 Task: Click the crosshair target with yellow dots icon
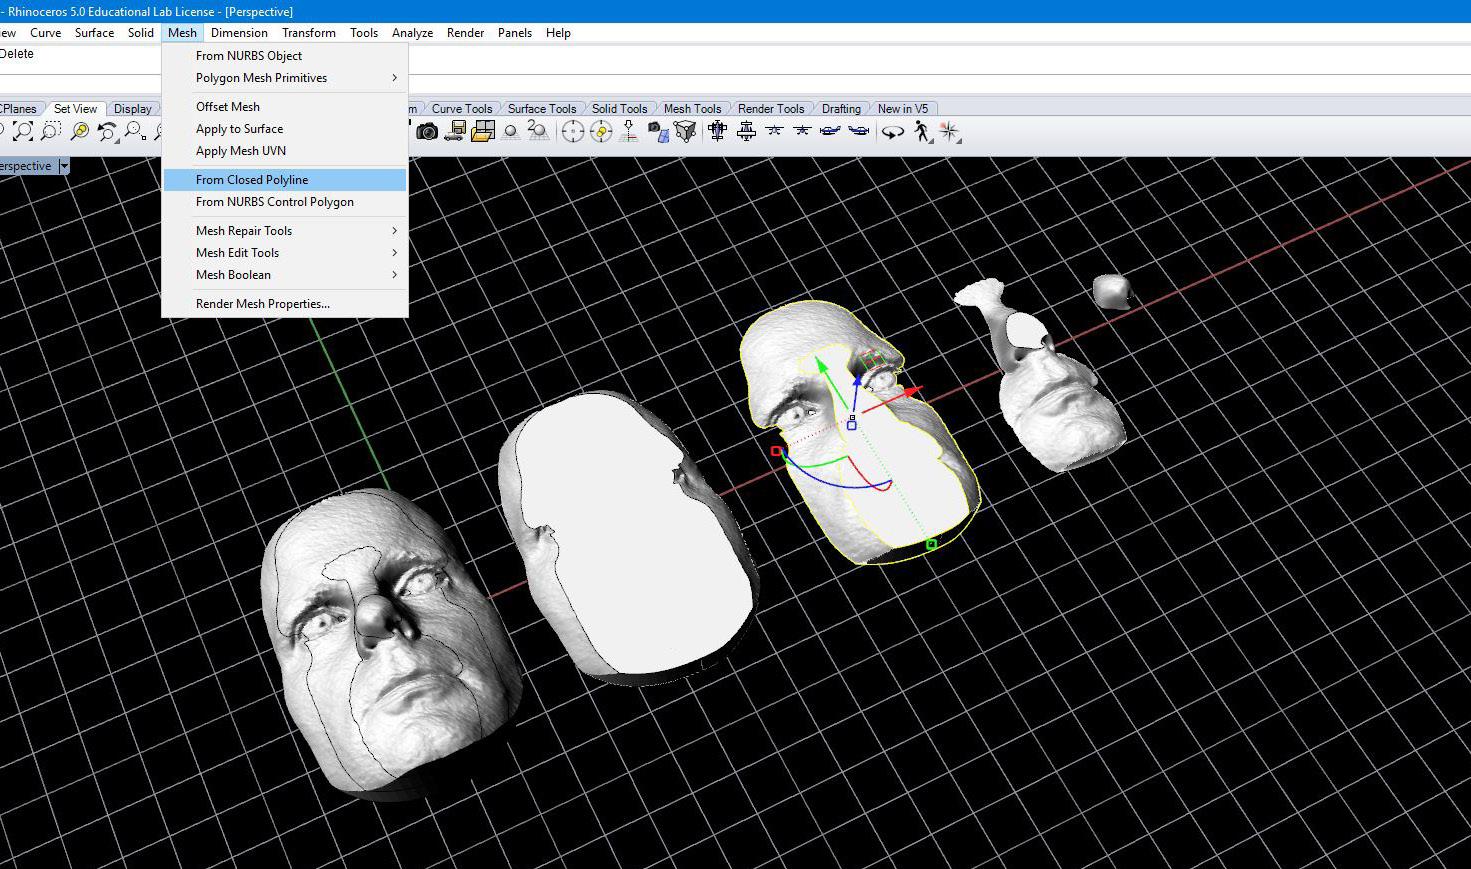600,131
